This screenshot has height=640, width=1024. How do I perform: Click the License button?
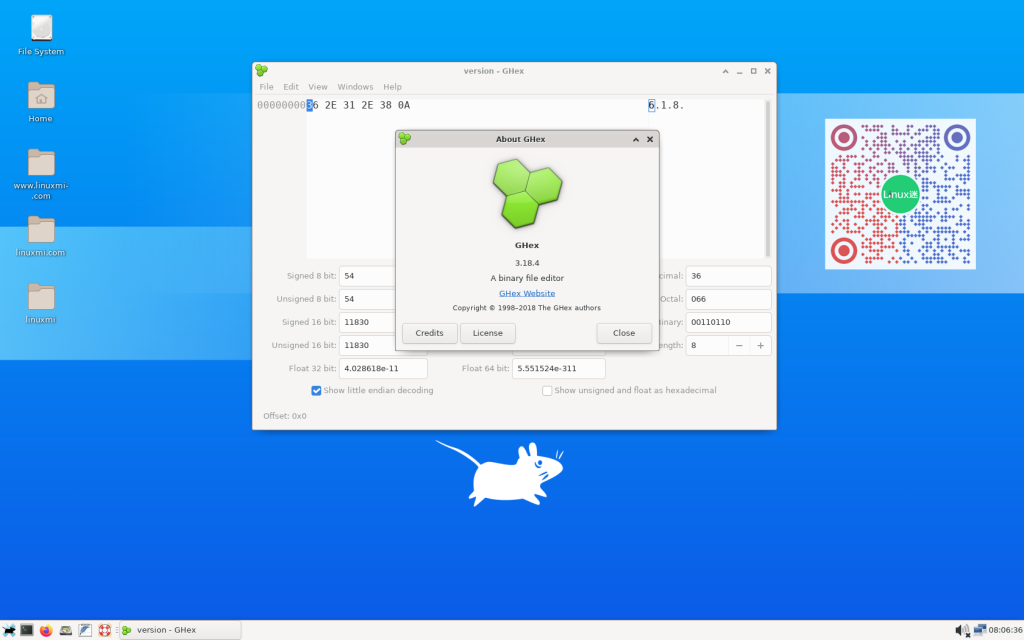coord(488,333)
